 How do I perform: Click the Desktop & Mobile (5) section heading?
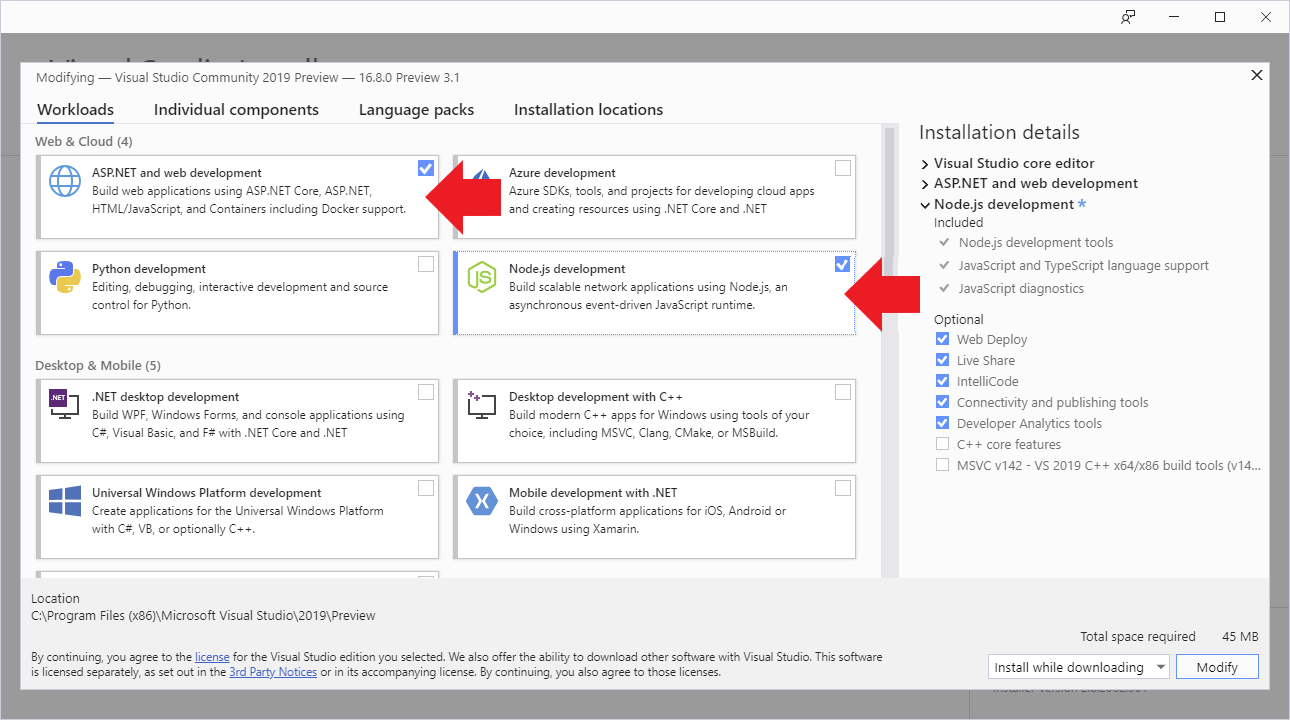click(x=98, y=366)
